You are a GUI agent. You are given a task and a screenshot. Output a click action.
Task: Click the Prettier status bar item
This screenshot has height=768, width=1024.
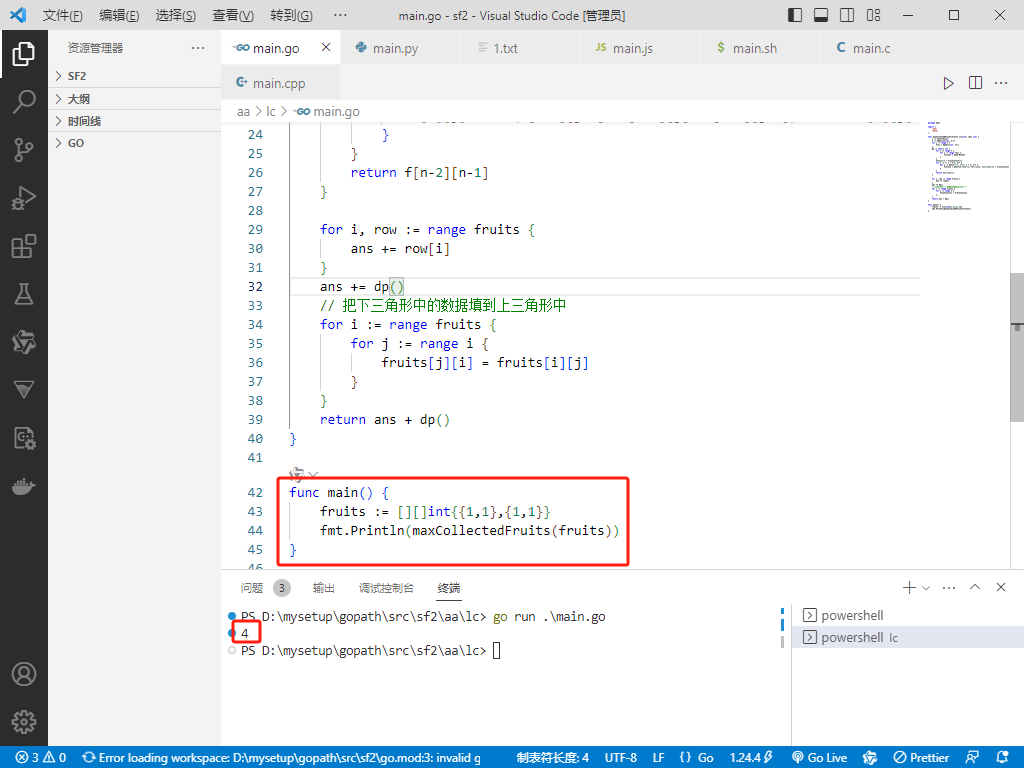(921, 758)
